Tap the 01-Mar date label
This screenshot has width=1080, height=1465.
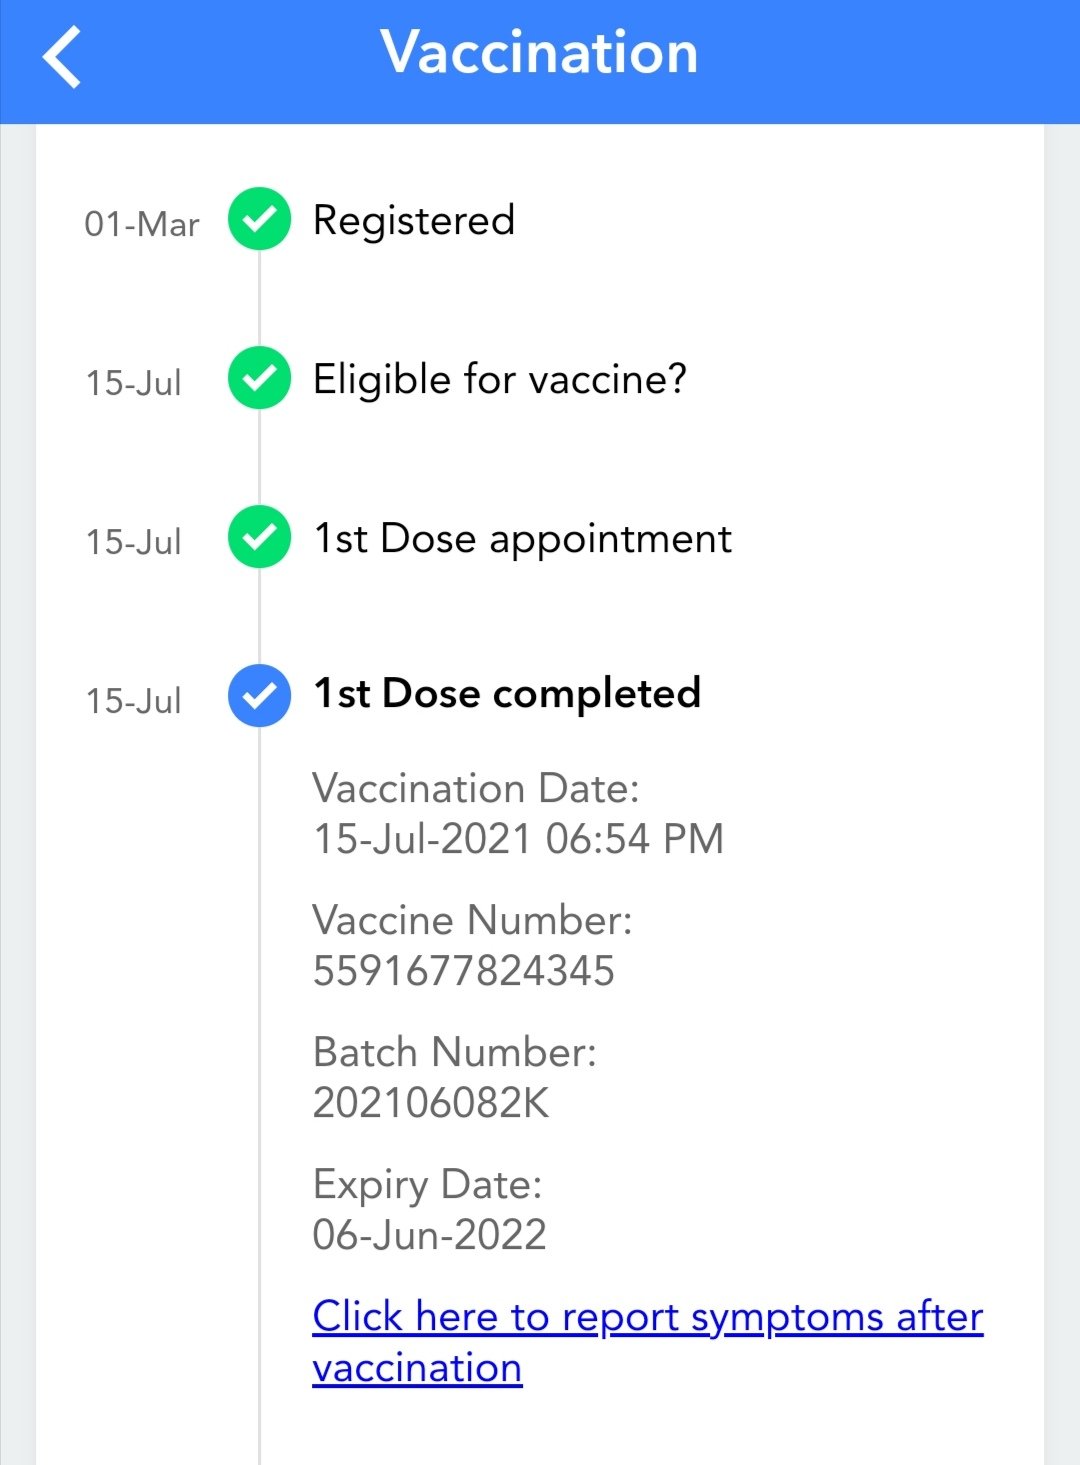(x=142, y=224)
